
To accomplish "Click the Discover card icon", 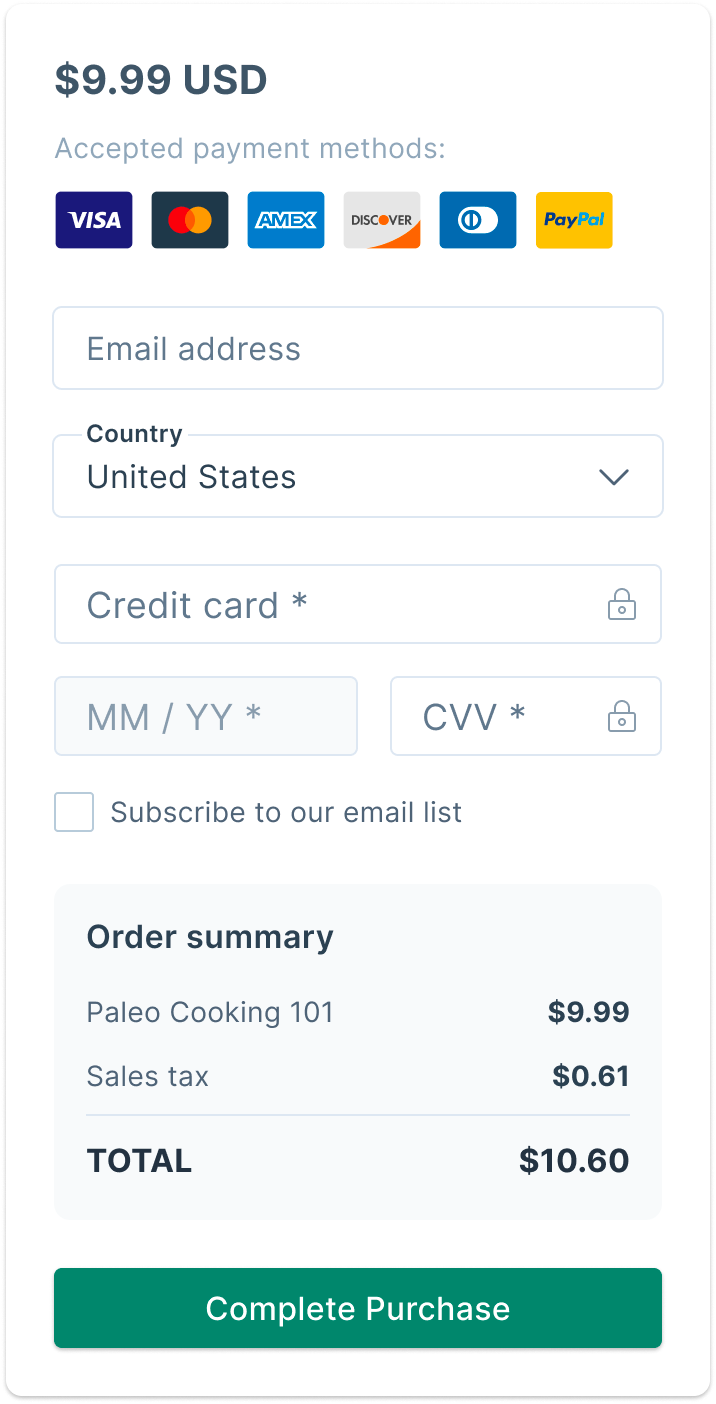I will (382, 220).
